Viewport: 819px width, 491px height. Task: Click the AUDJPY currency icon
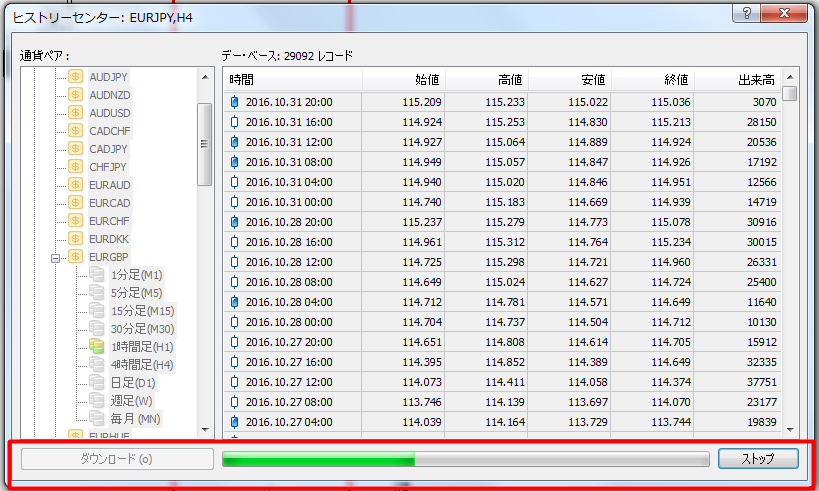pos(76,77)
